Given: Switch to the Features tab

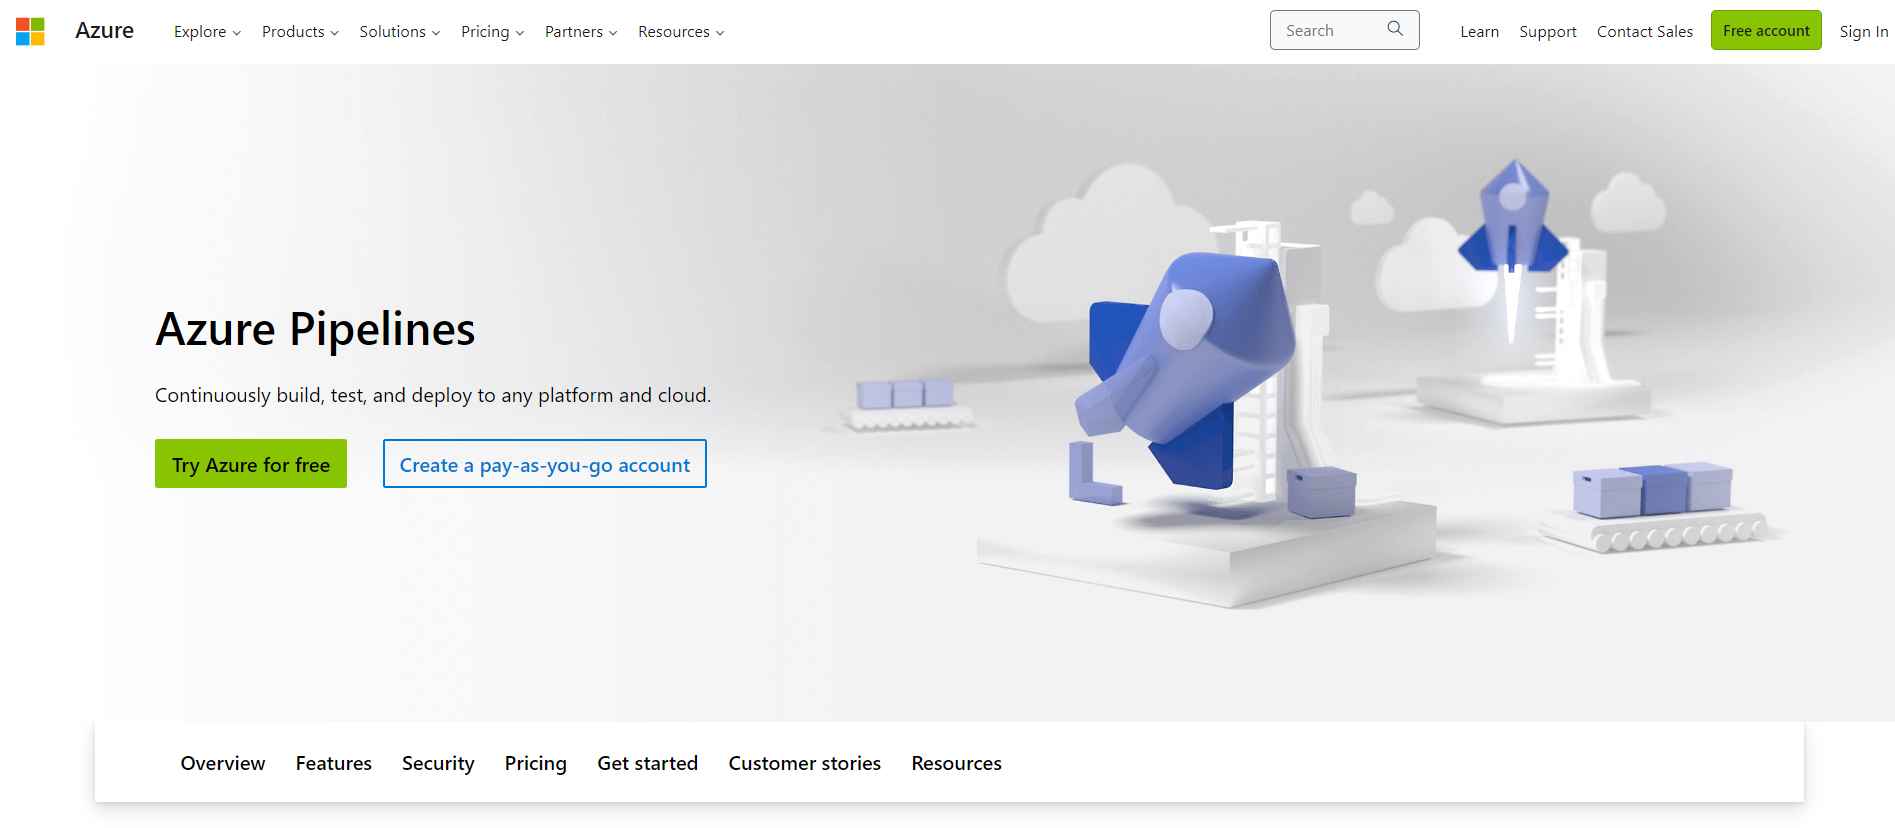Looking at the screenshot, I should point(334,763).
